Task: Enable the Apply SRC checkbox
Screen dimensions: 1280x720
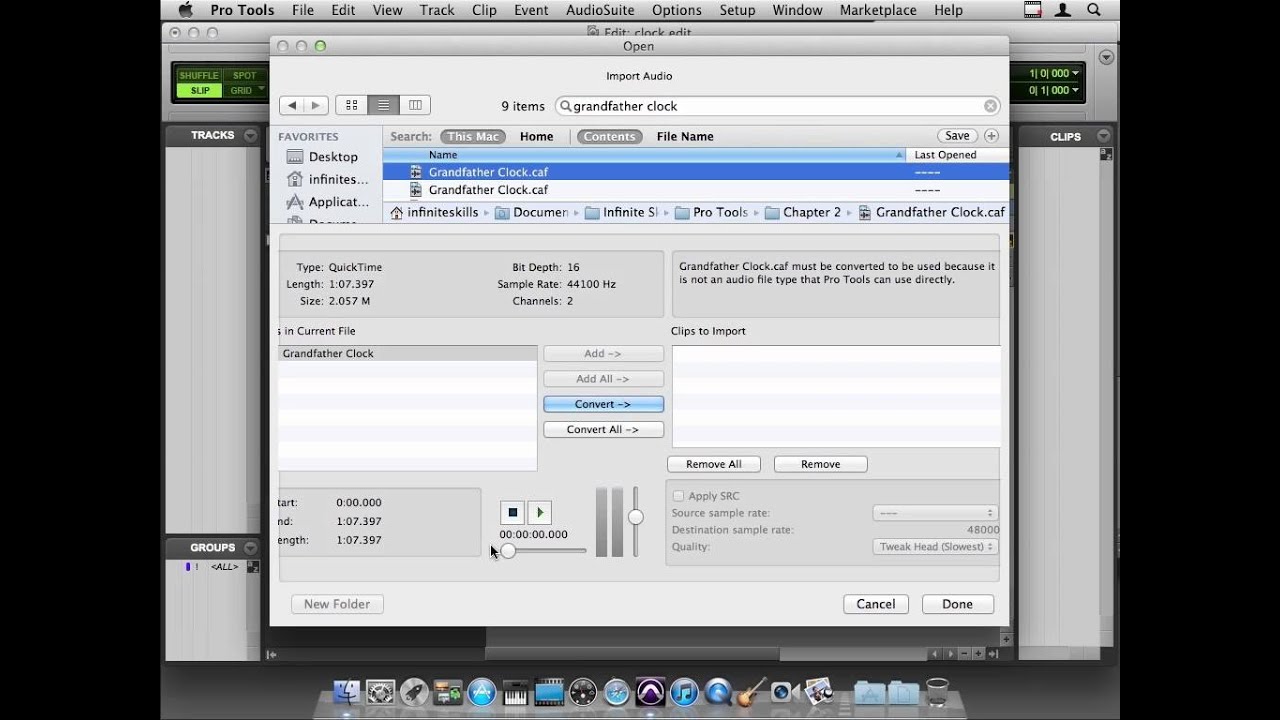Action: pos(679,496)
